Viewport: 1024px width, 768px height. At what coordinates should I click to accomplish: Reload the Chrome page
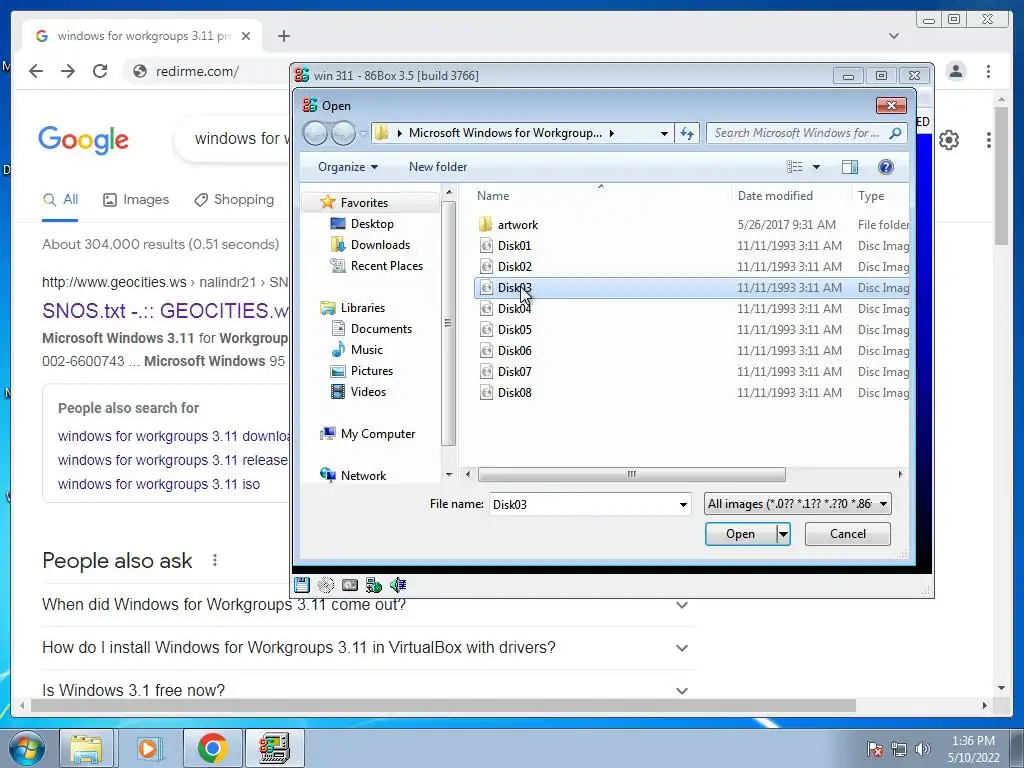[x=100, y=71]
